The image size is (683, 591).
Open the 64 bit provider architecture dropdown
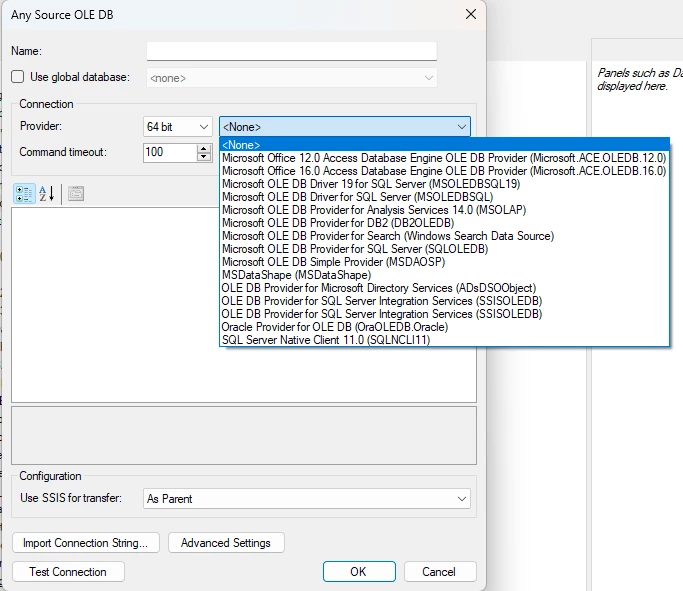point(177,127)
